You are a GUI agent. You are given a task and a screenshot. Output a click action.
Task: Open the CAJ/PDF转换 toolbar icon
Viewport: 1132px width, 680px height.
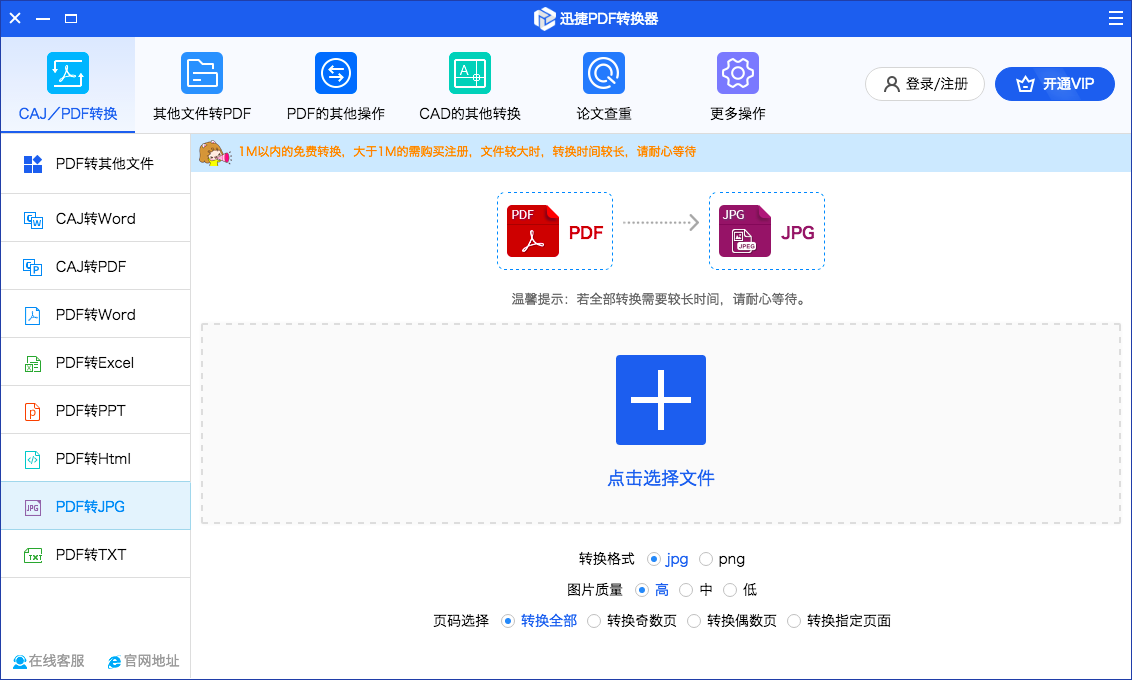68,73
